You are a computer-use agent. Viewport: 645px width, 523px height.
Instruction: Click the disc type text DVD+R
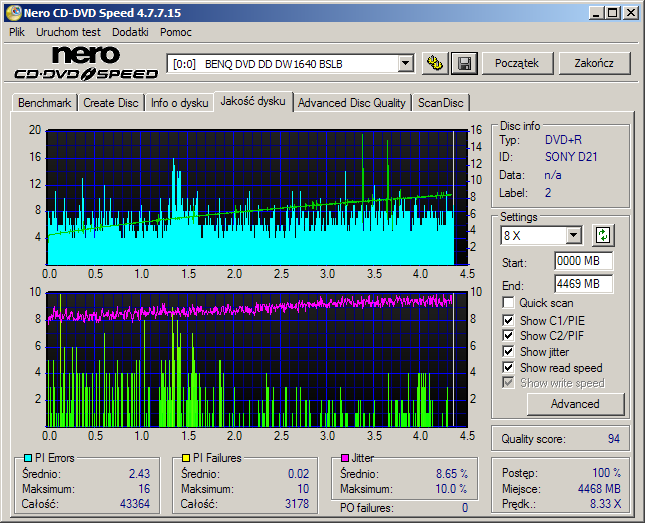[563, 140]
